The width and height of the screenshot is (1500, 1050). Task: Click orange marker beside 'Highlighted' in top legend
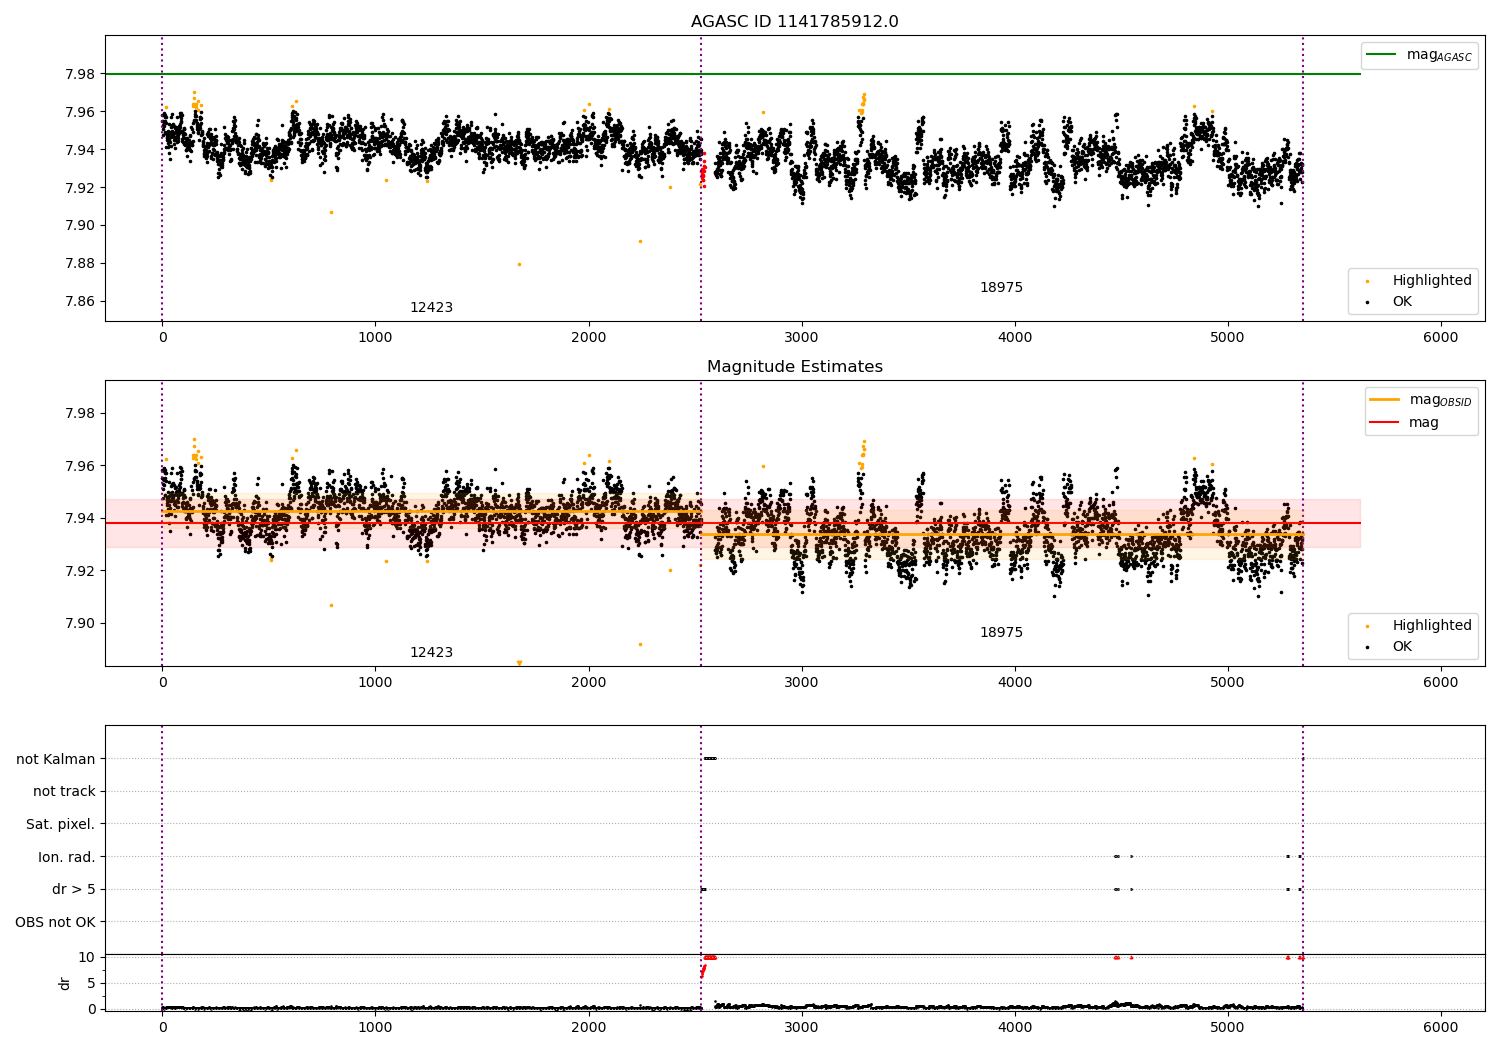click(x=1367, y=281)
